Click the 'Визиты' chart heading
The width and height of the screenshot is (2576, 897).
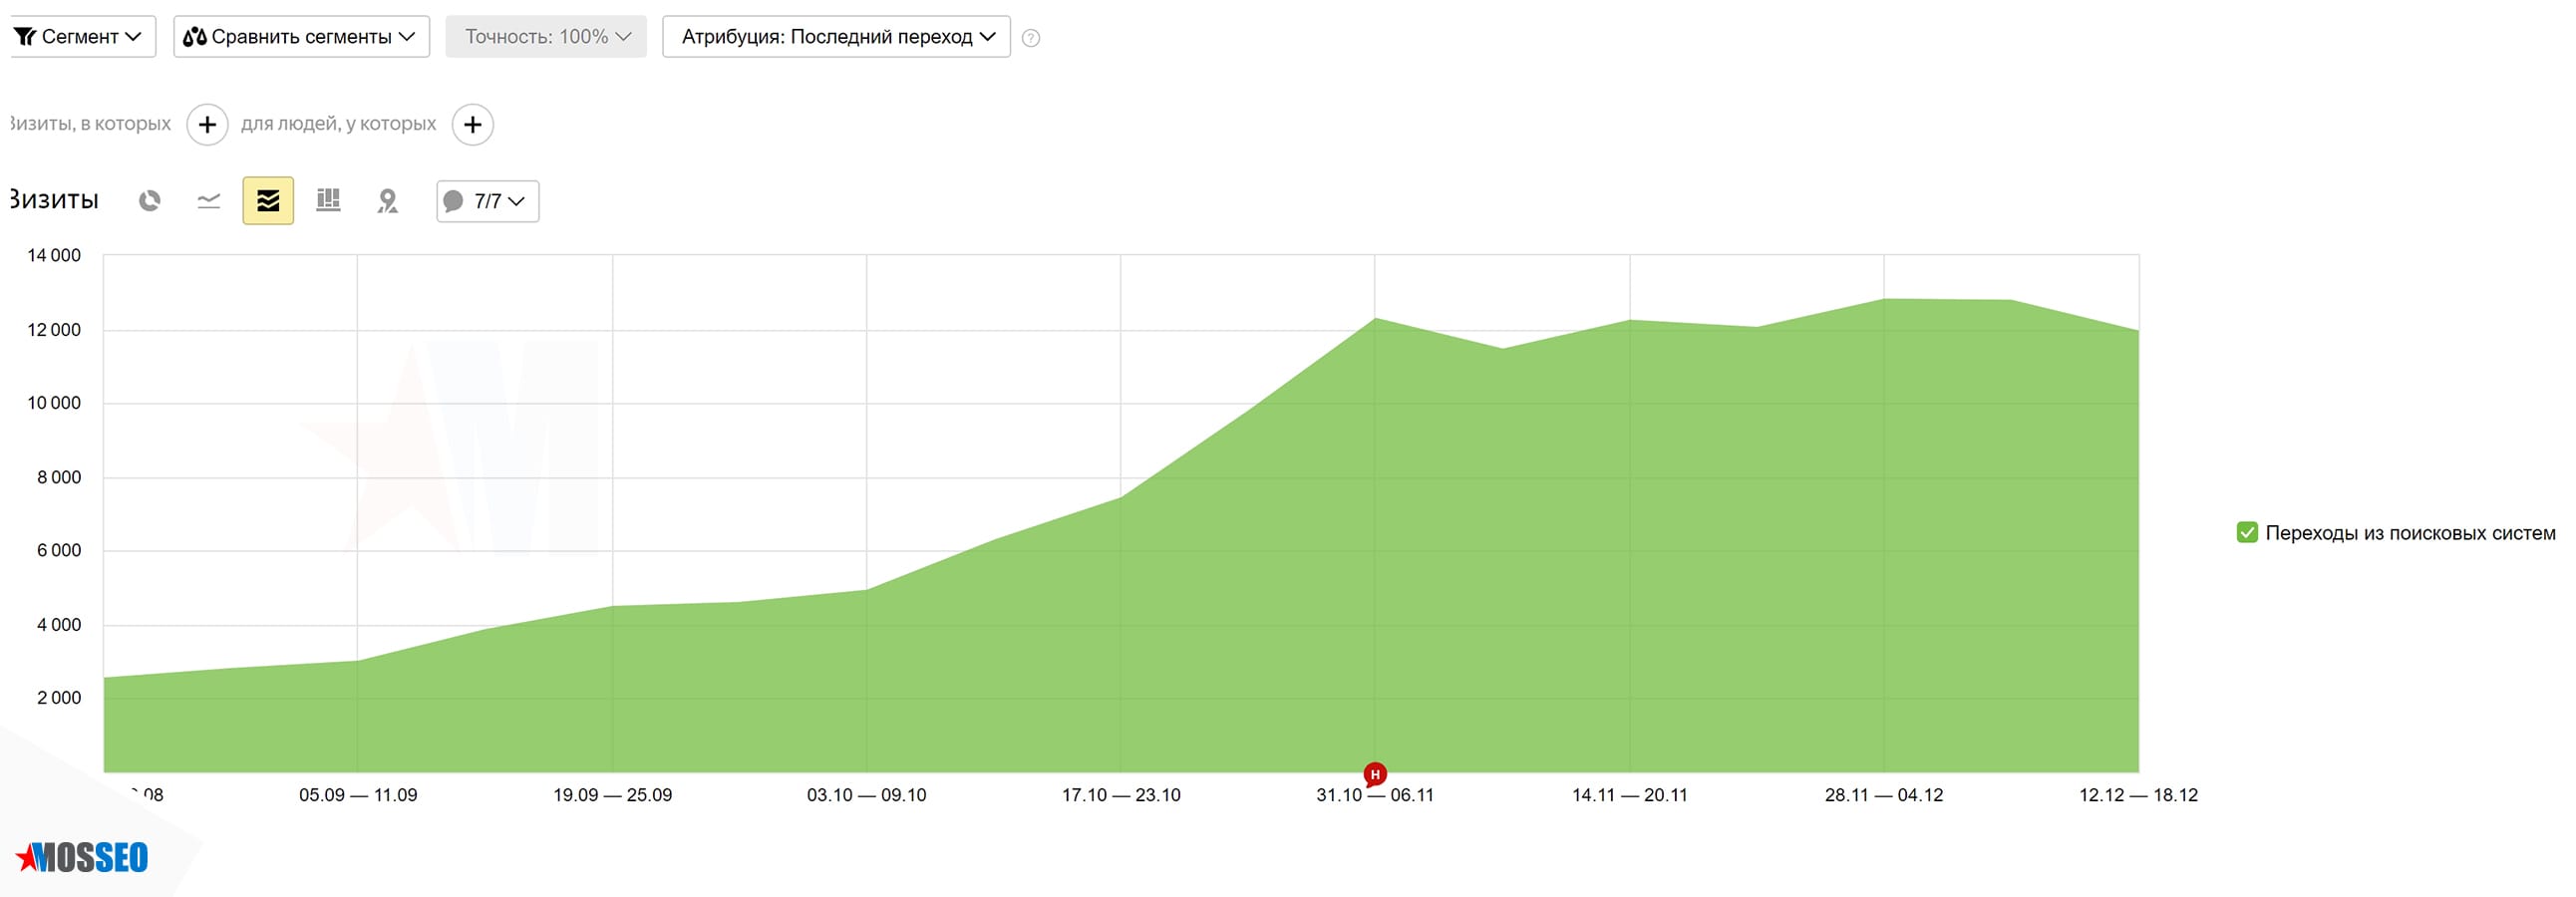55,200
